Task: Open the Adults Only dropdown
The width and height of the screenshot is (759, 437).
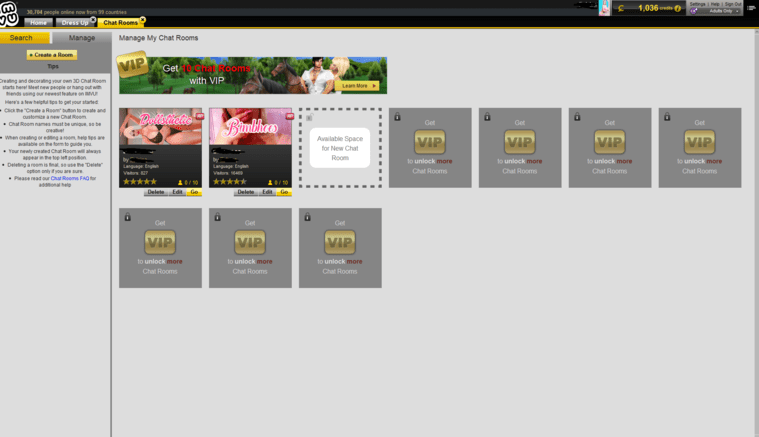Action: point(715,11)
